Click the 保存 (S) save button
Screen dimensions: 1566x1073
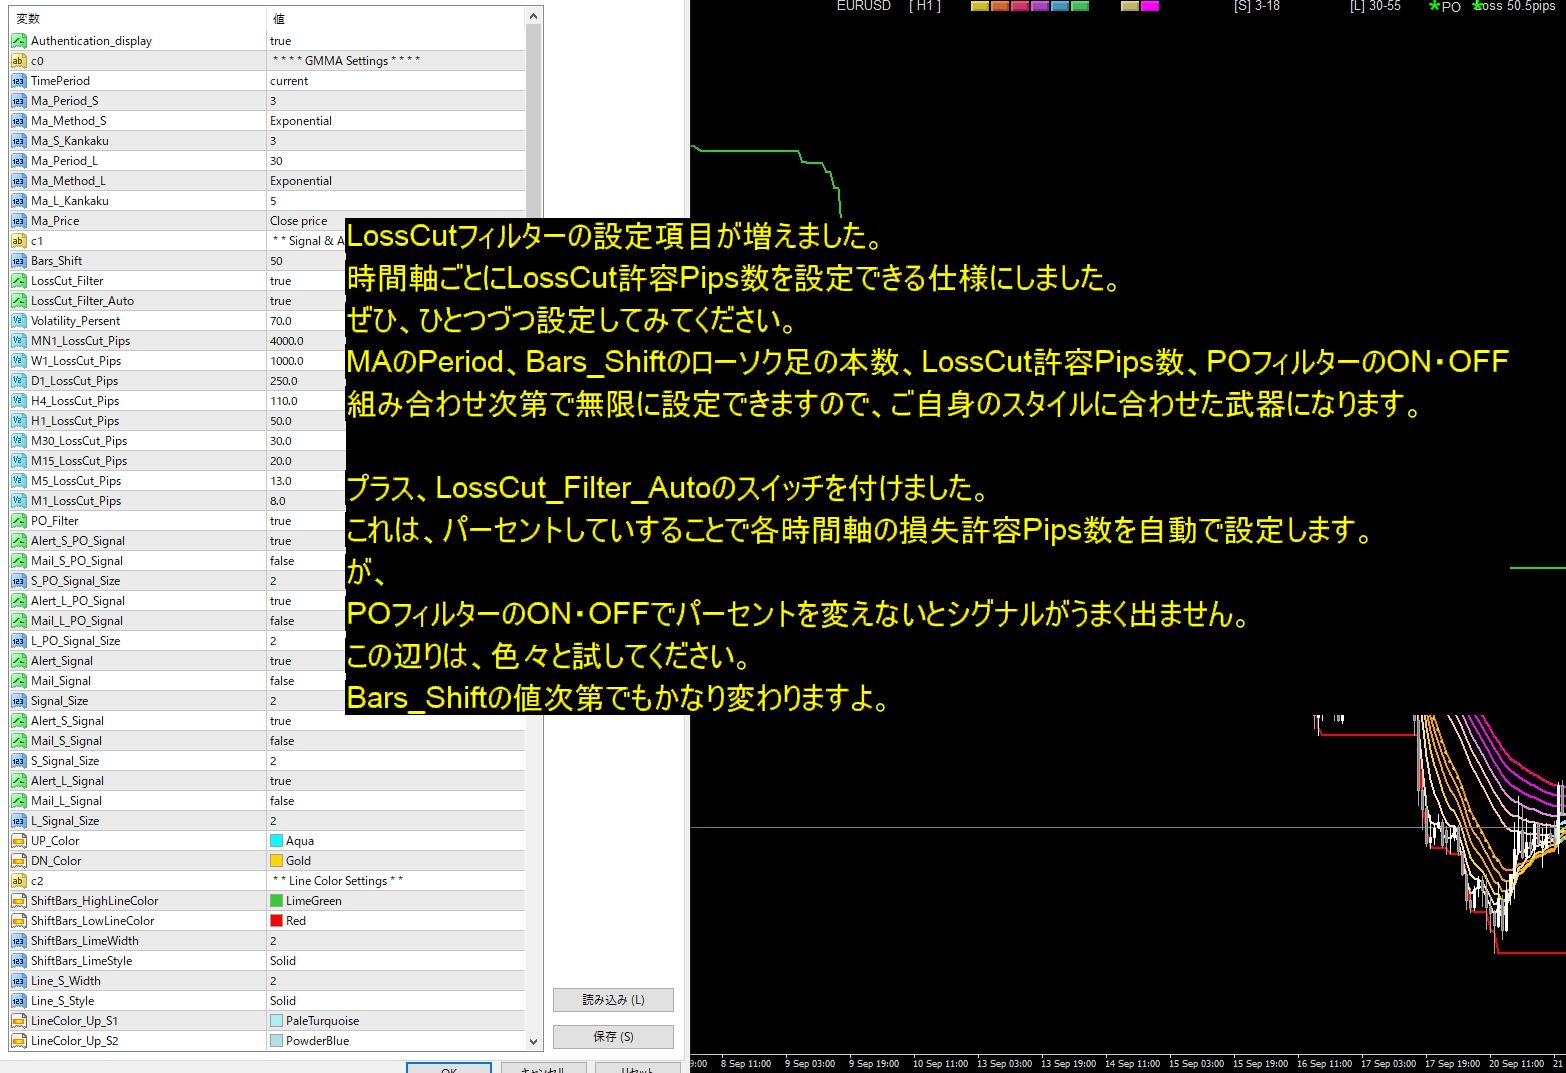(613, 1037)
